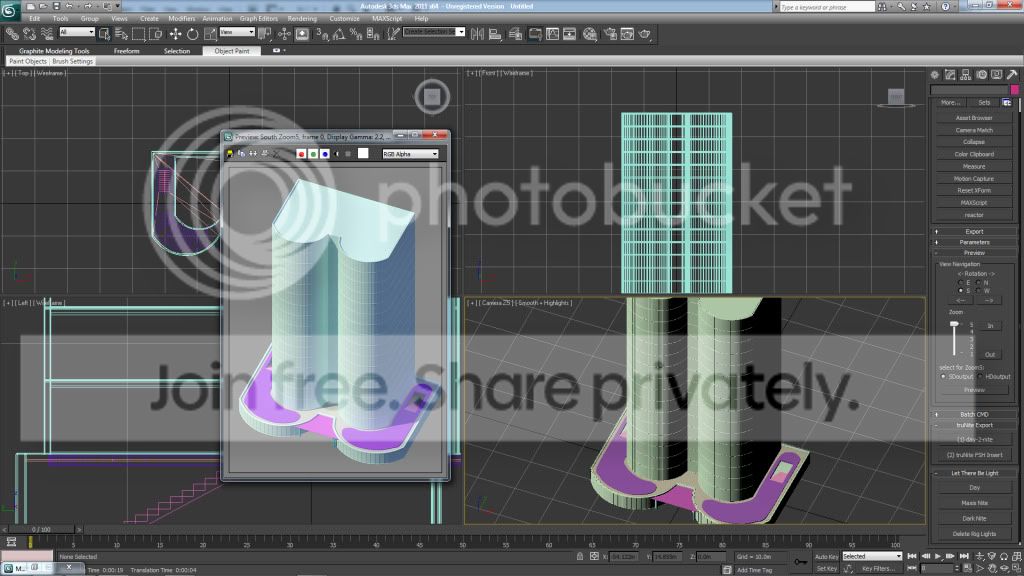Image resolution: width=1024 pixels, height=576 pixels.
Task: Open the 3ds Max application menu logo
Action: click(x=9, y=9)
